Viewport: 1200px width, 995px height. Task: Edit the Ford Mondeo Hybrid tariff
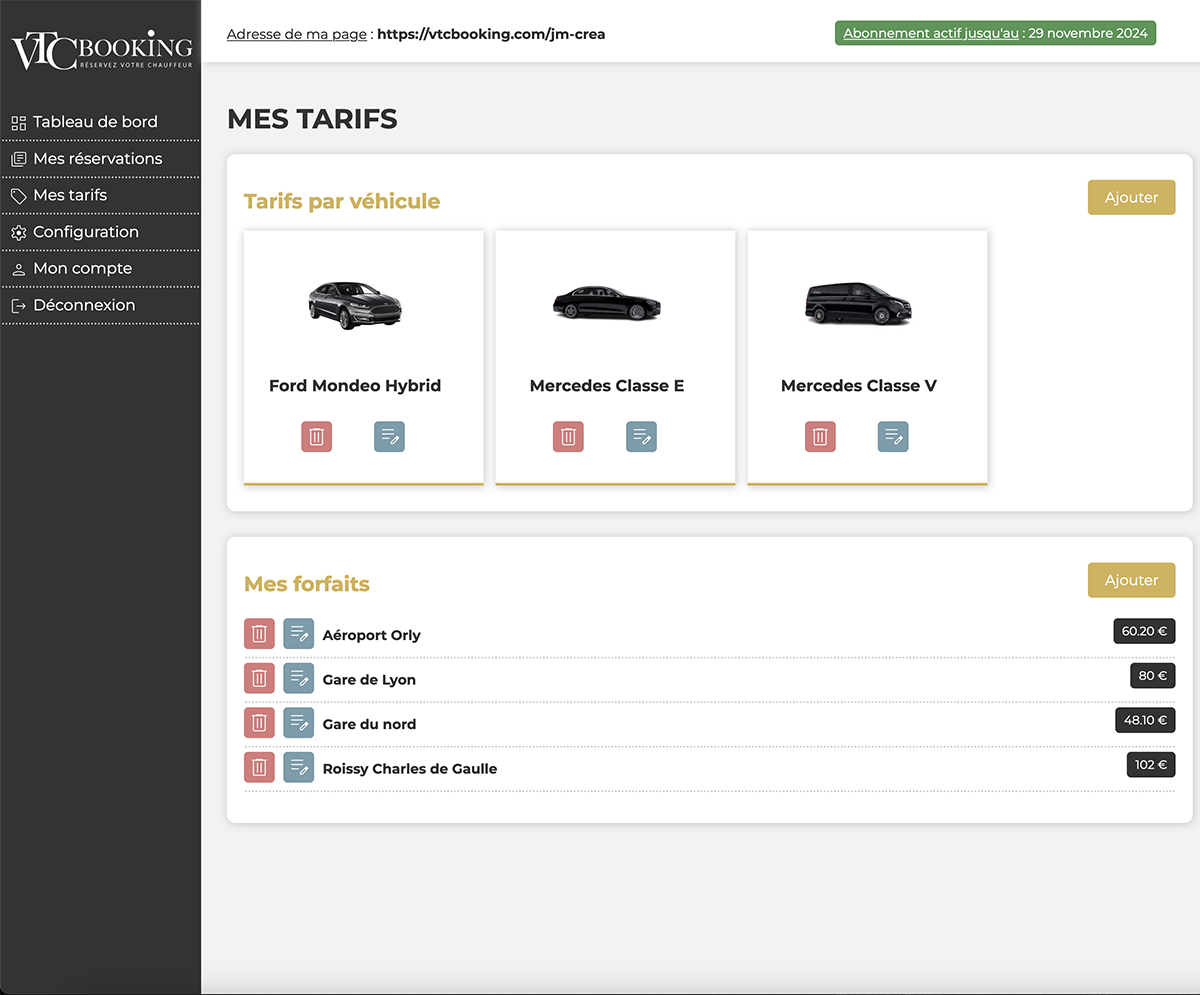tap(389, 437)
